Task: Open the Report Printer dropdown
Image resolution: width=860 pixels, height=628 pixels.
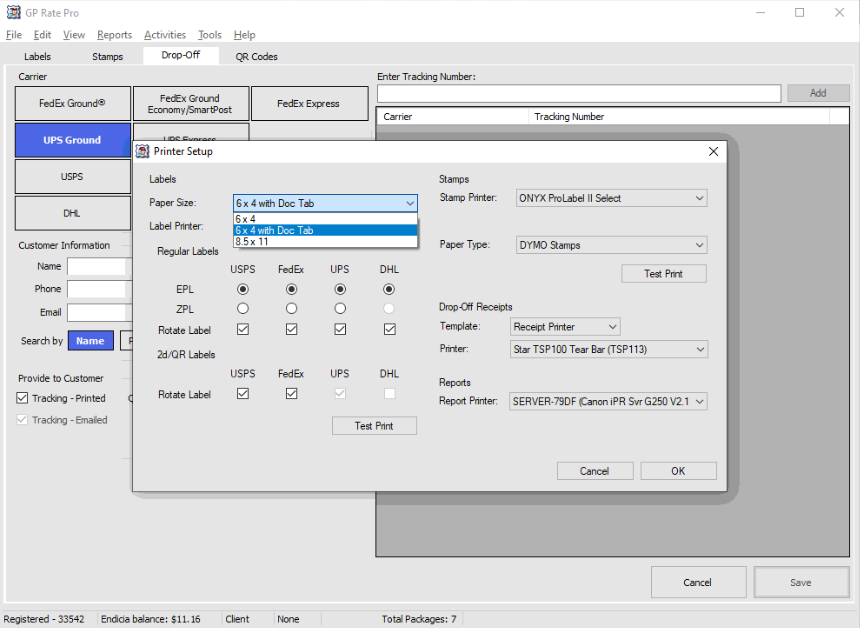Action: 608,401
